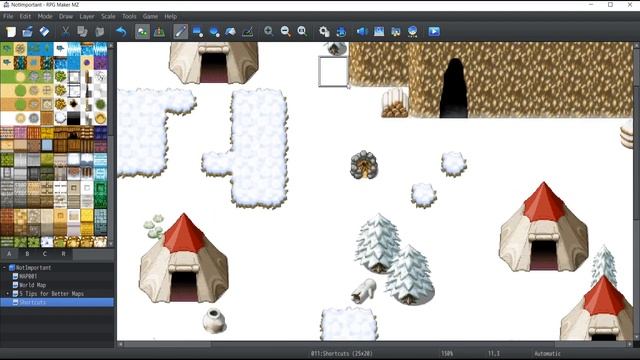Reset zoom to actual size
Image resolution: width=640 pixels, height=360 pixels.
pos(302,31)
